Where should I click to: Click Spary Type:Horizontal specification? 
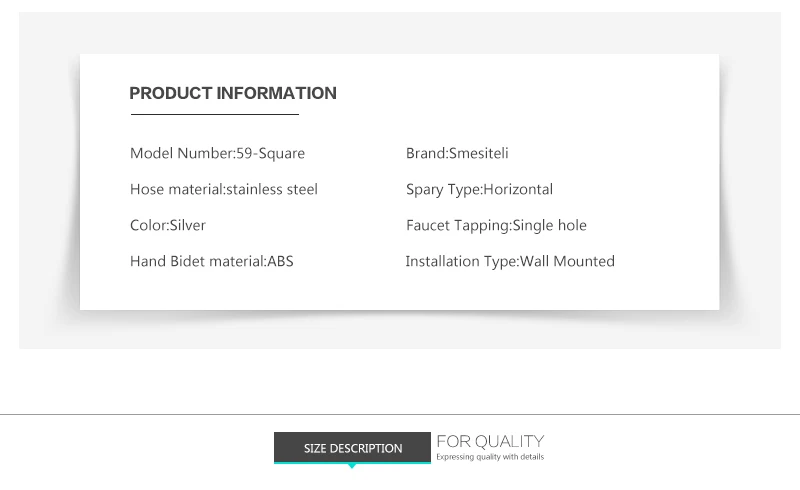[480, 190]
